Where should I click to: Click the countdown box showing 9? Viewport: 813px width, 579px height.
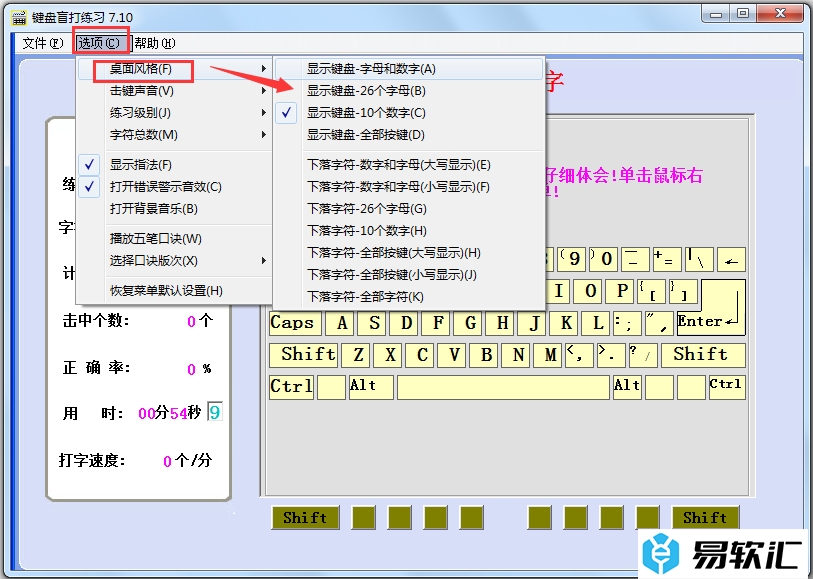pos(215,412)
